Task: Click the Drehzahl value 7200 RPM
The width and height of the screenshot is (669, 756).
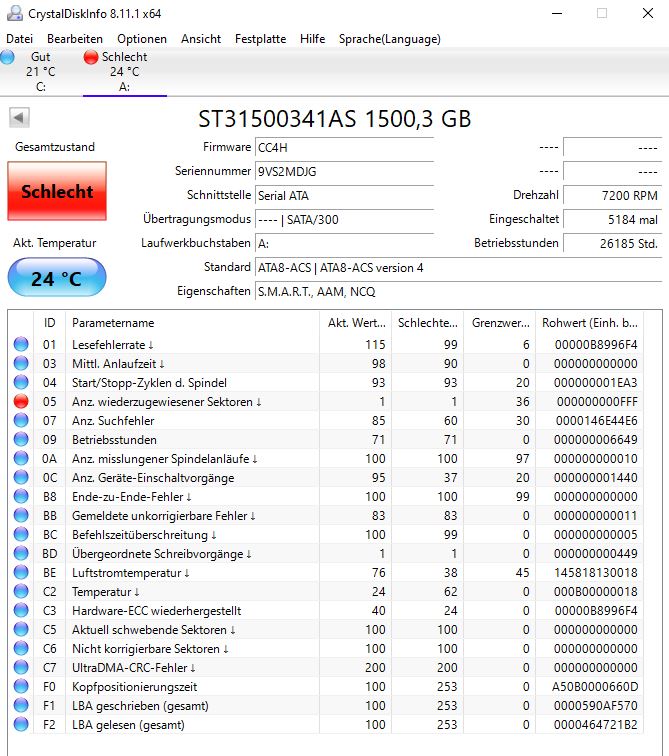Action: point(612,195)
